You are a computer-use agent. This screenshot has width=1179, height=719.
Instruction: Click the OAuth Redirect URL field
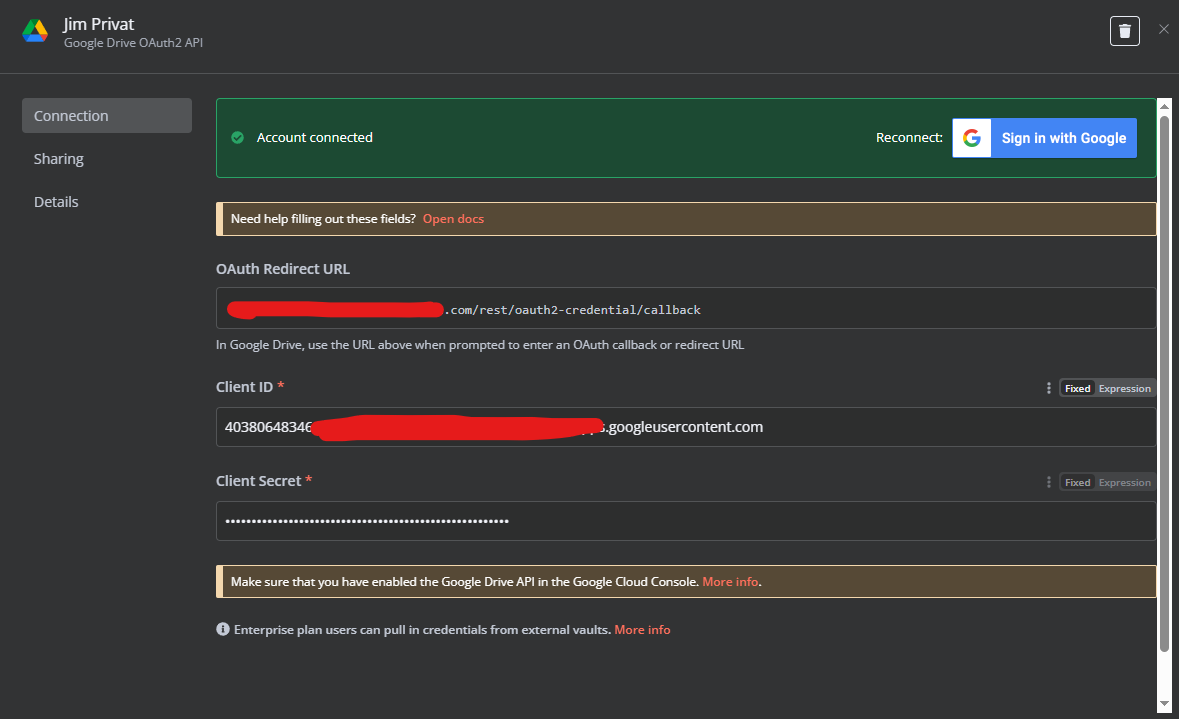point(686,308)
